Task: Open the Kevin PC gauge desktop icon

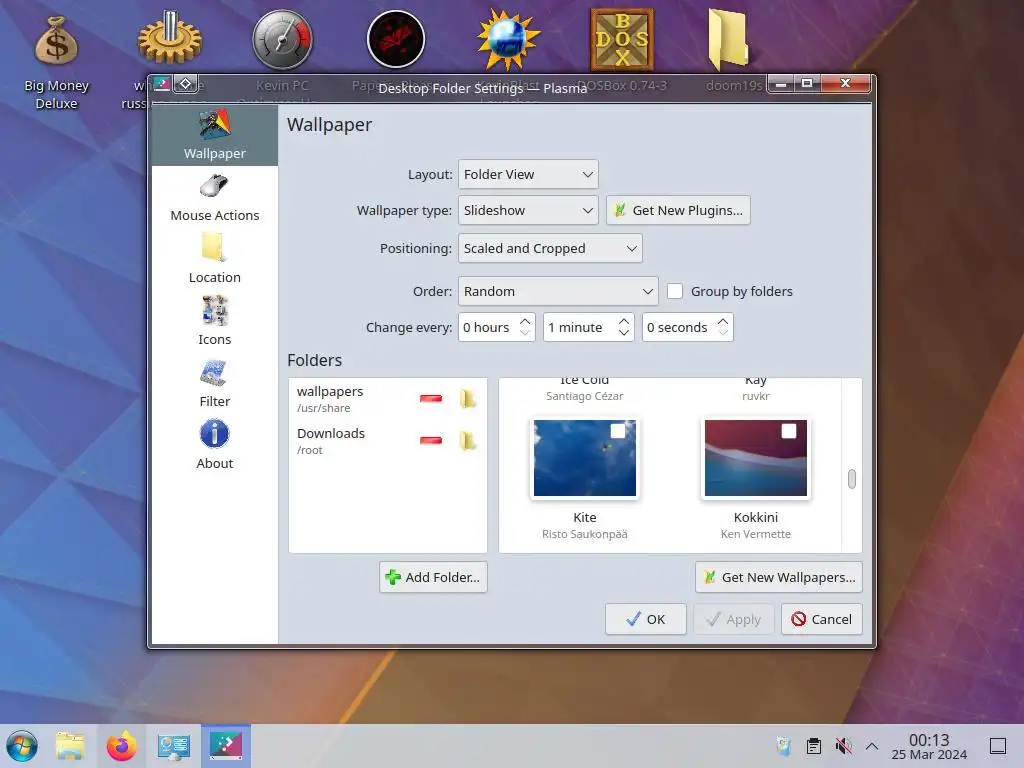Action: pyautogui.click(x=282, y=39)
